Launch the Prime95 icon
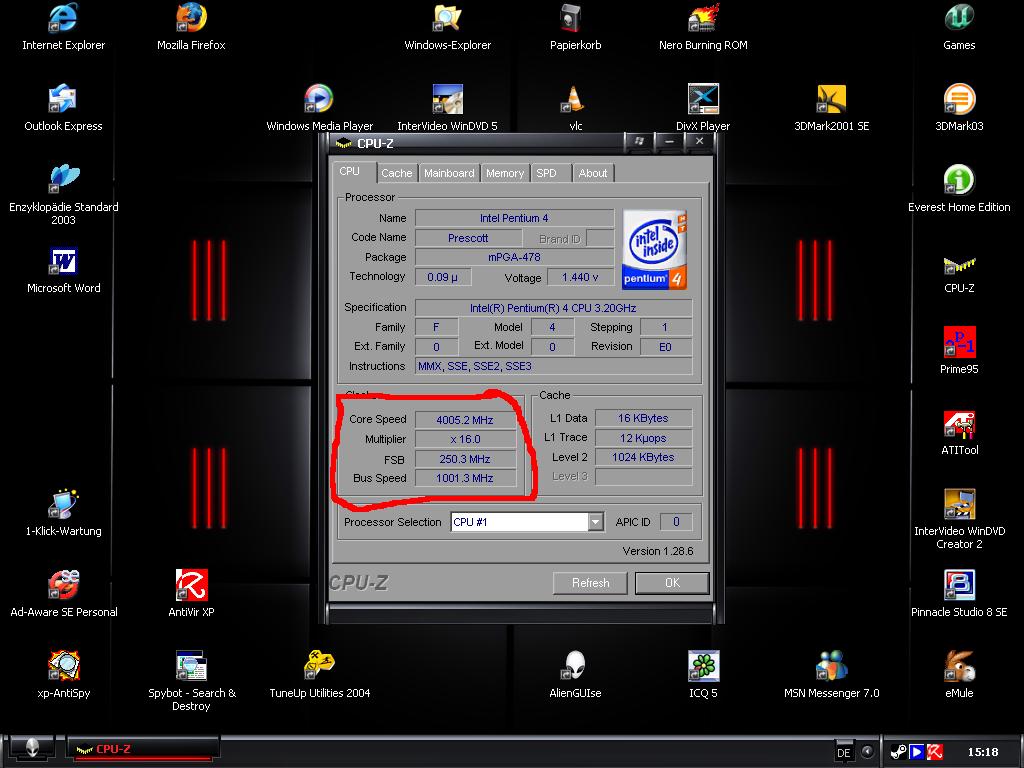Screen dimensions: 1024x768 point(959,342)
